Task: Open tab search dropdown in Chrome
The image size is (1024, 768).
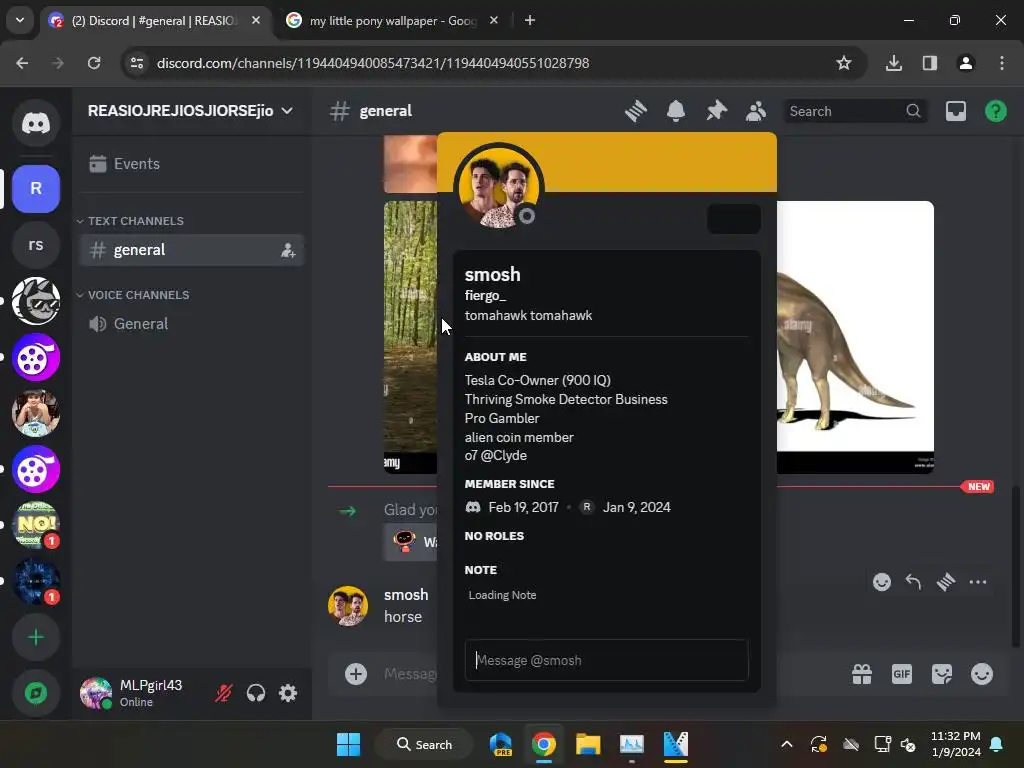Action: coord(20,20)
